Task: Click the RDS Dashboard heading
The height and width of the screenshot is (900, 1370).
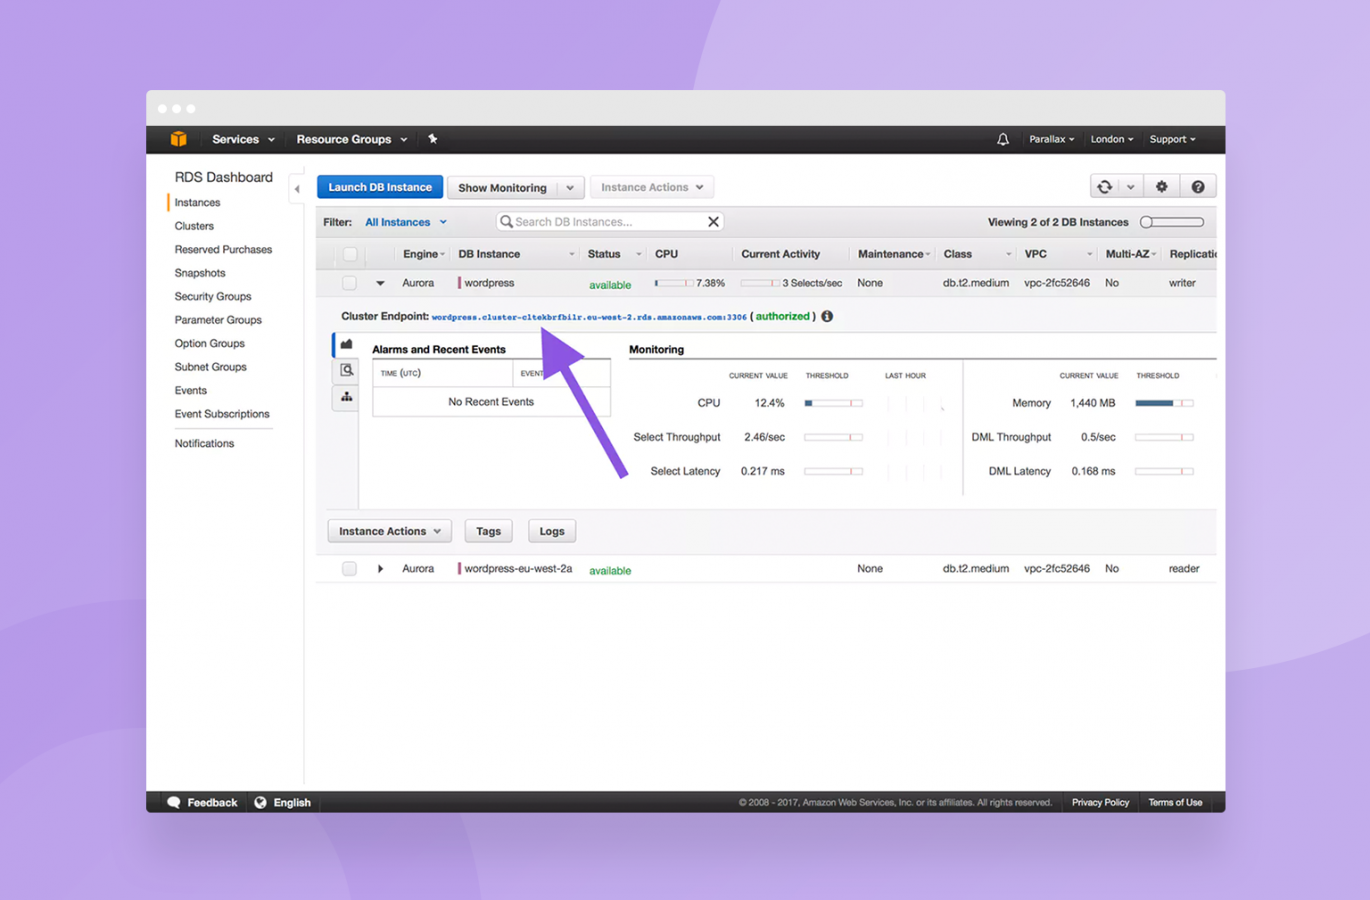Action: tap(223, 177)
